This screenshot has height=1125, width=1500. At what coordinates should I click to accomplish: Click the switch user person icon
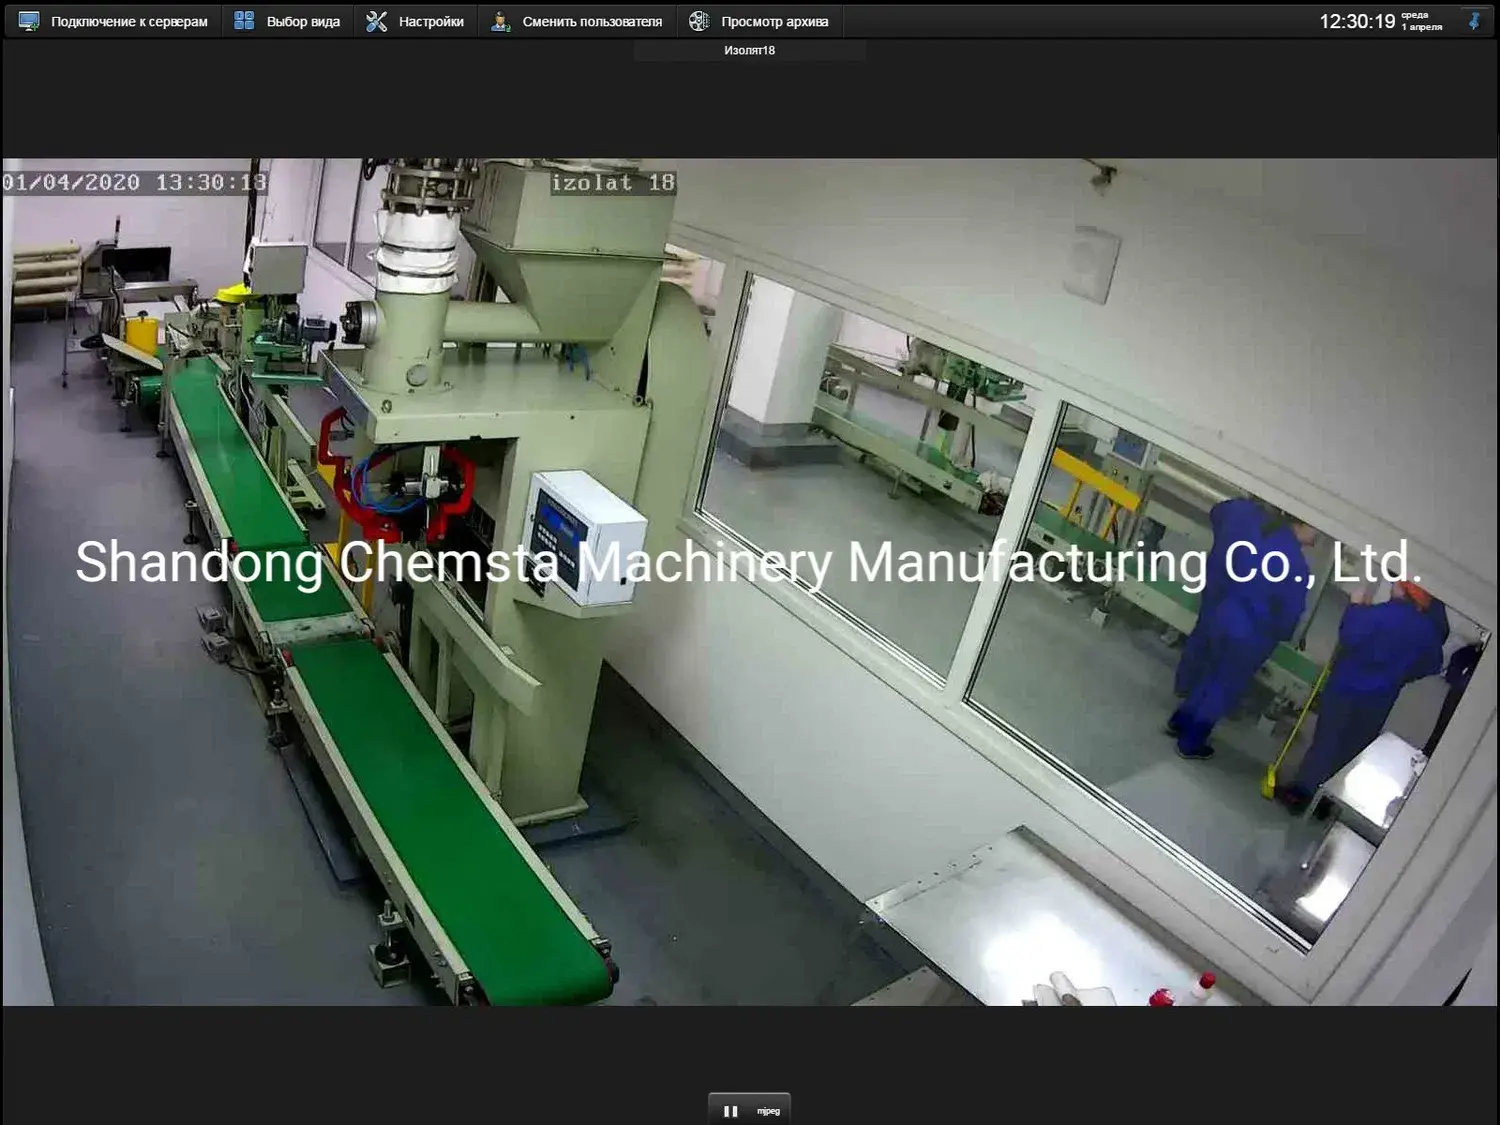500,21
